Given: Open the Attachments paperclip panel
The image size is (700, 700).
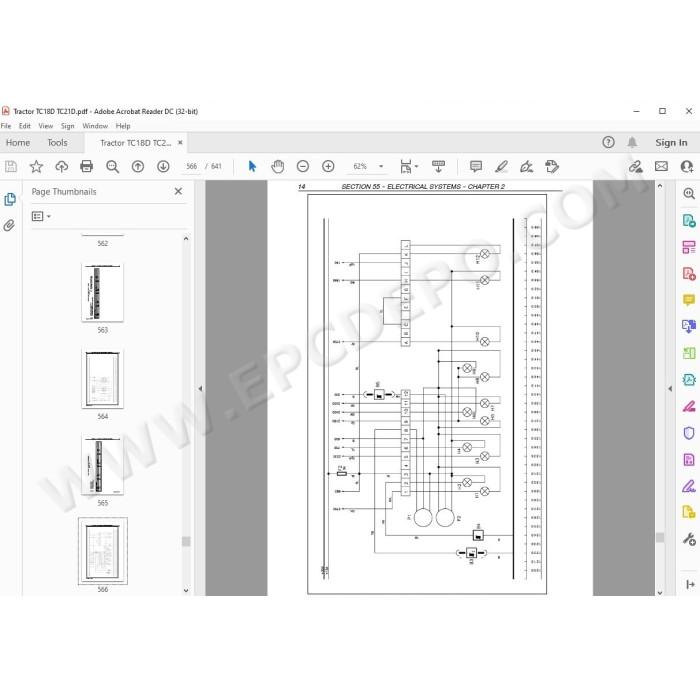Looking at the screenshot, I should pyautogui.click(x=9, y=225).
